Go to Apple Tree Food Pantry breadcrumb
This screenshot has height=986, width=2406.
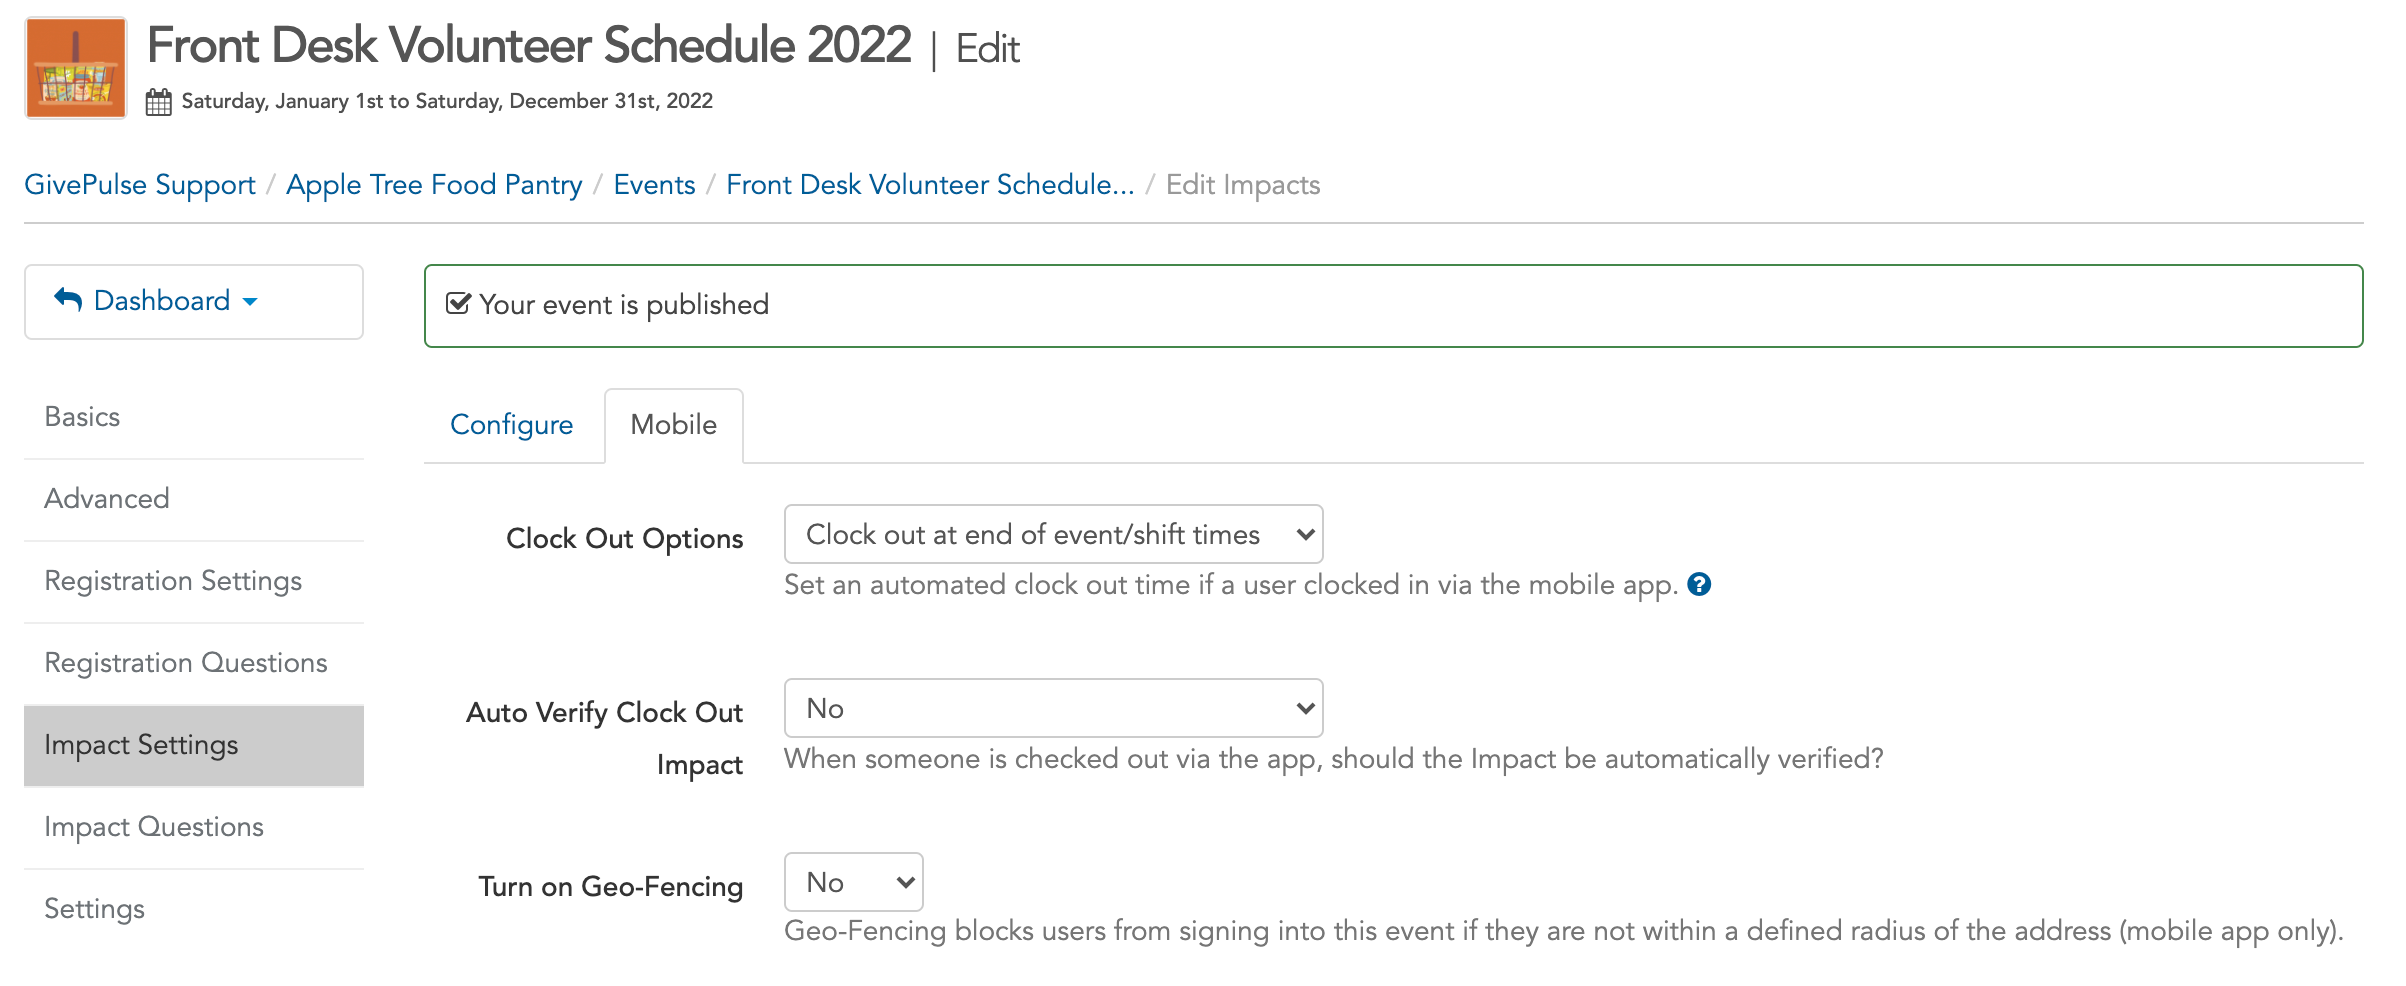pos(434,185)
